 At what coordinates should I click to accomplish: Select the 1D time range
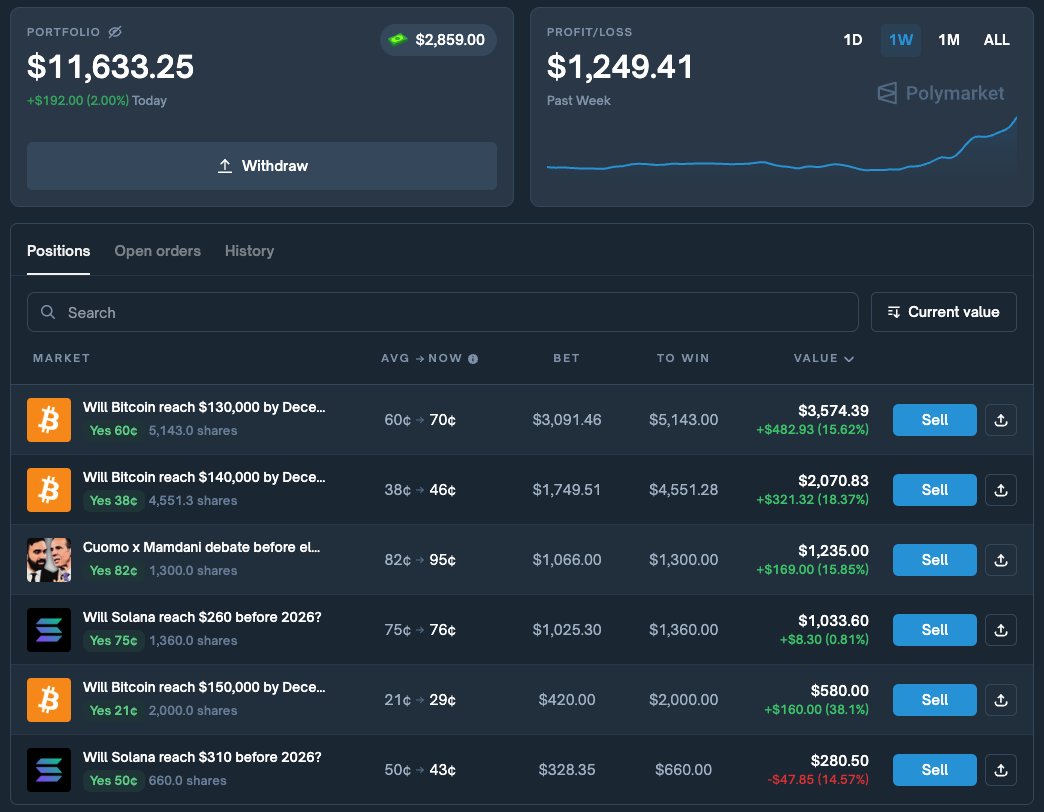(852, 40)
